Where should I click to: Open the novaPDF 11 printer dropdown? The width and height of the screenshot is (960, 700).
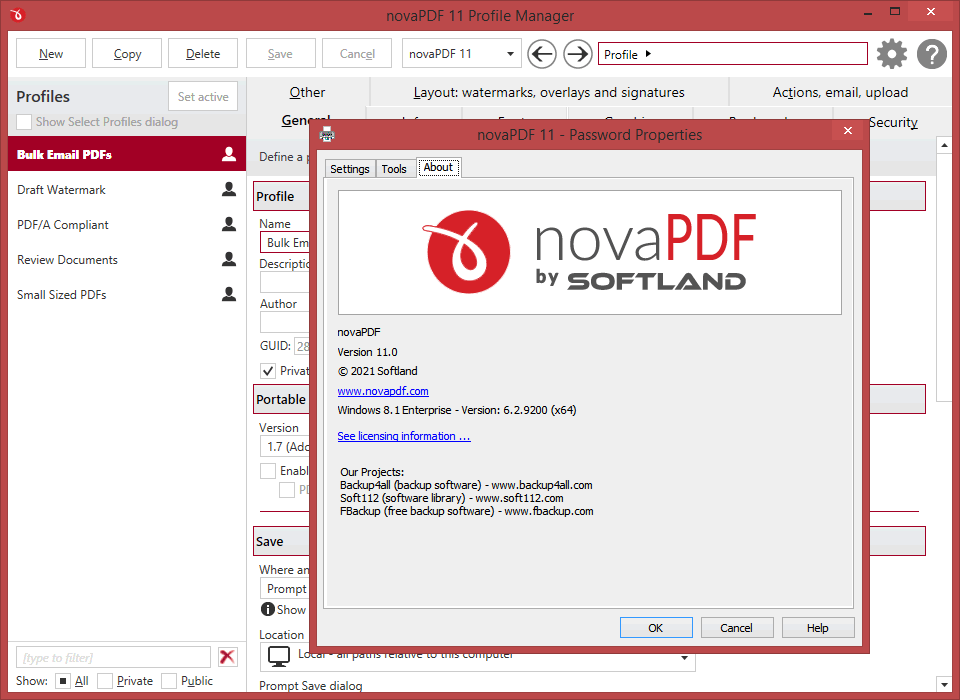tap(462, 54)
